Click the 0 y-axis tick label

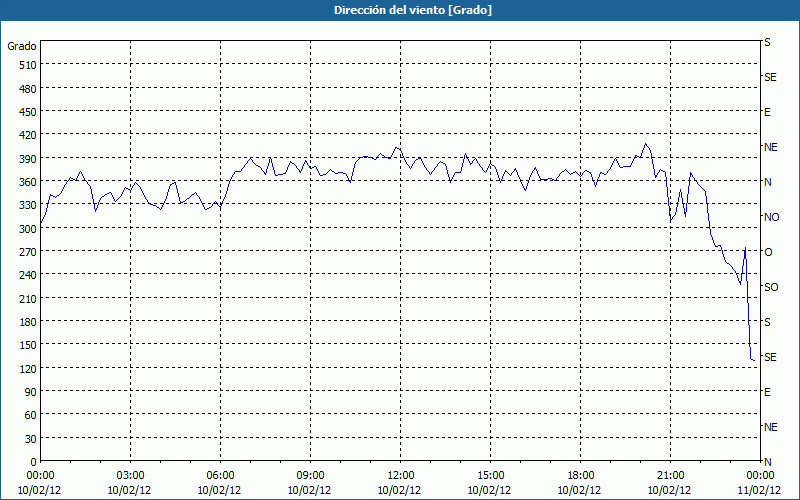point(34,462)
